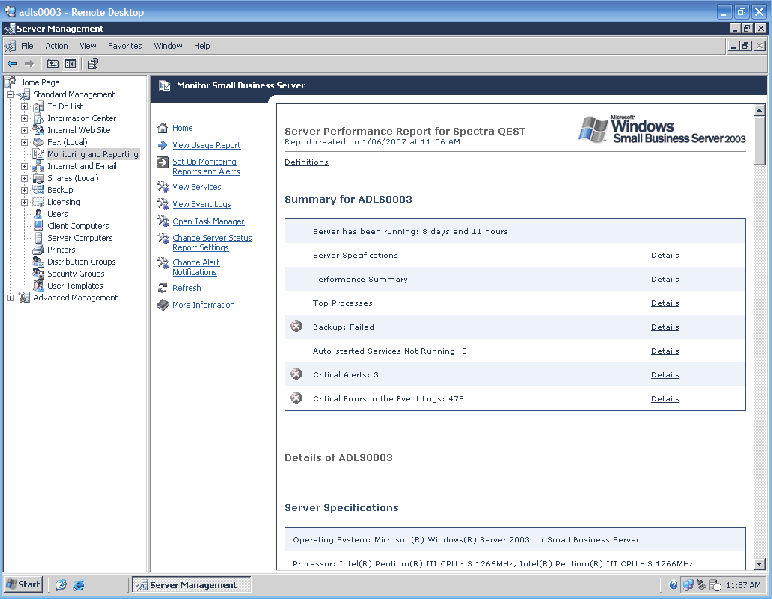Screen dimensions: 772x599
Task: Click the Backup Failed error icon
Action: tap(296, 326)
